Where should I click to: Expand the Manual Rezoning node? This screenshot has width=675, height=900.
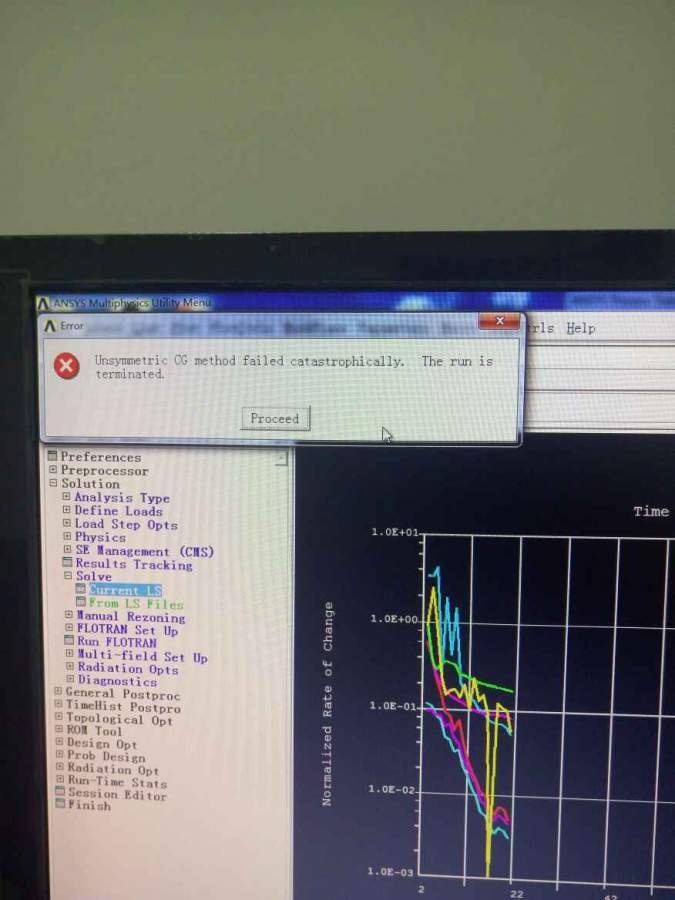tap(69, 615)
